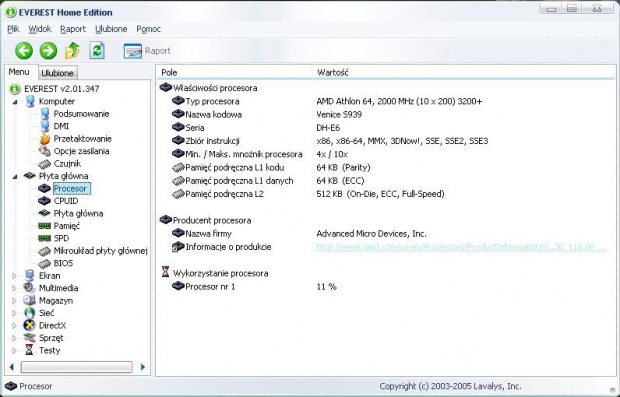
Task: Click the Producent procesora group header
Action: coord(205,220)
